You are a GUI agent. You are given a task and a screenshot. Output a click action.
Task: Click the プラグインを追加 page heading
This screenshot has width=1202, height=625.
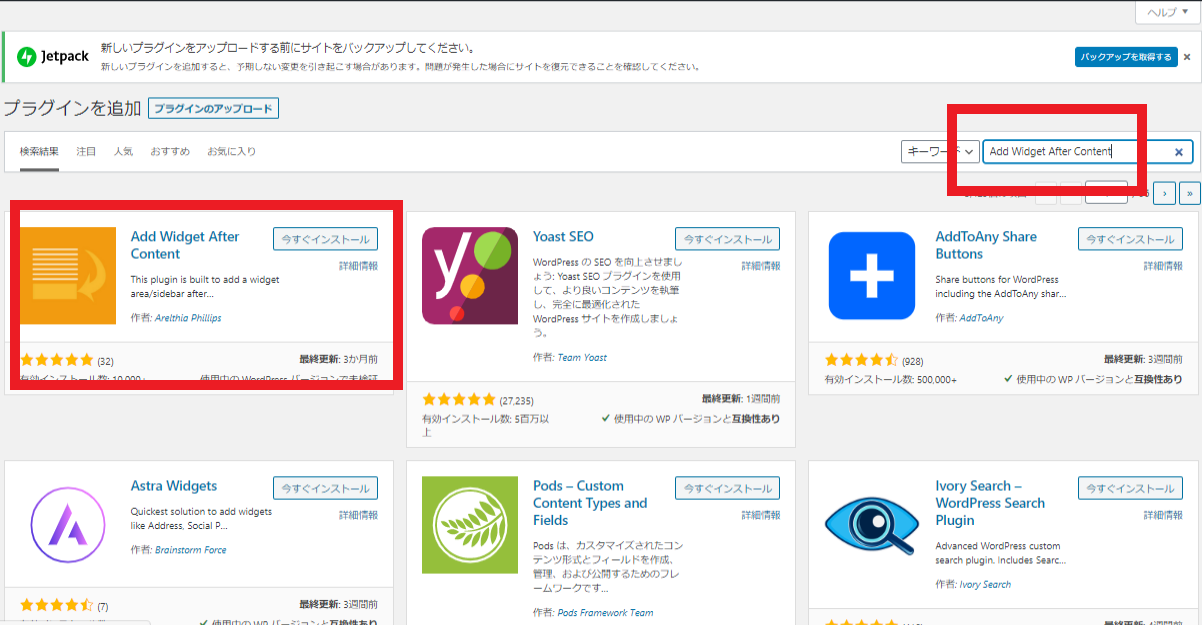pyautogui.click(x=71, y=108)
